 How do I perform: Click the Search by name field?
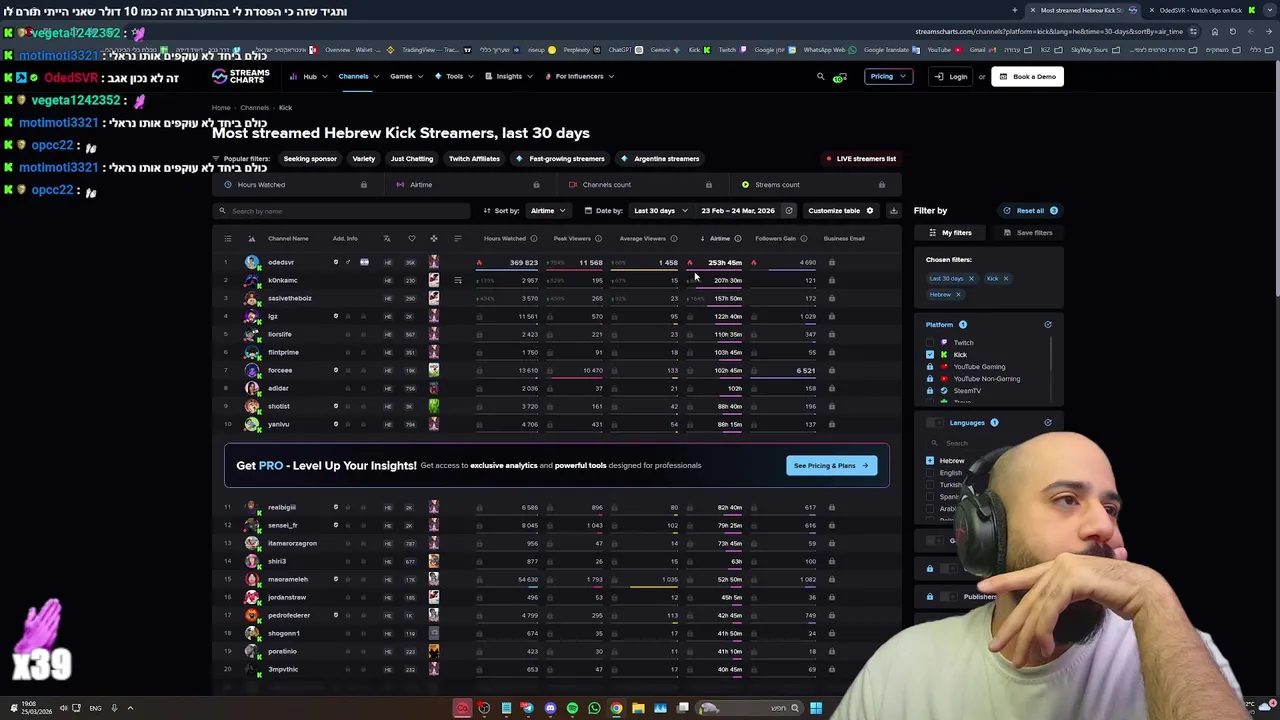coord(341,211)
